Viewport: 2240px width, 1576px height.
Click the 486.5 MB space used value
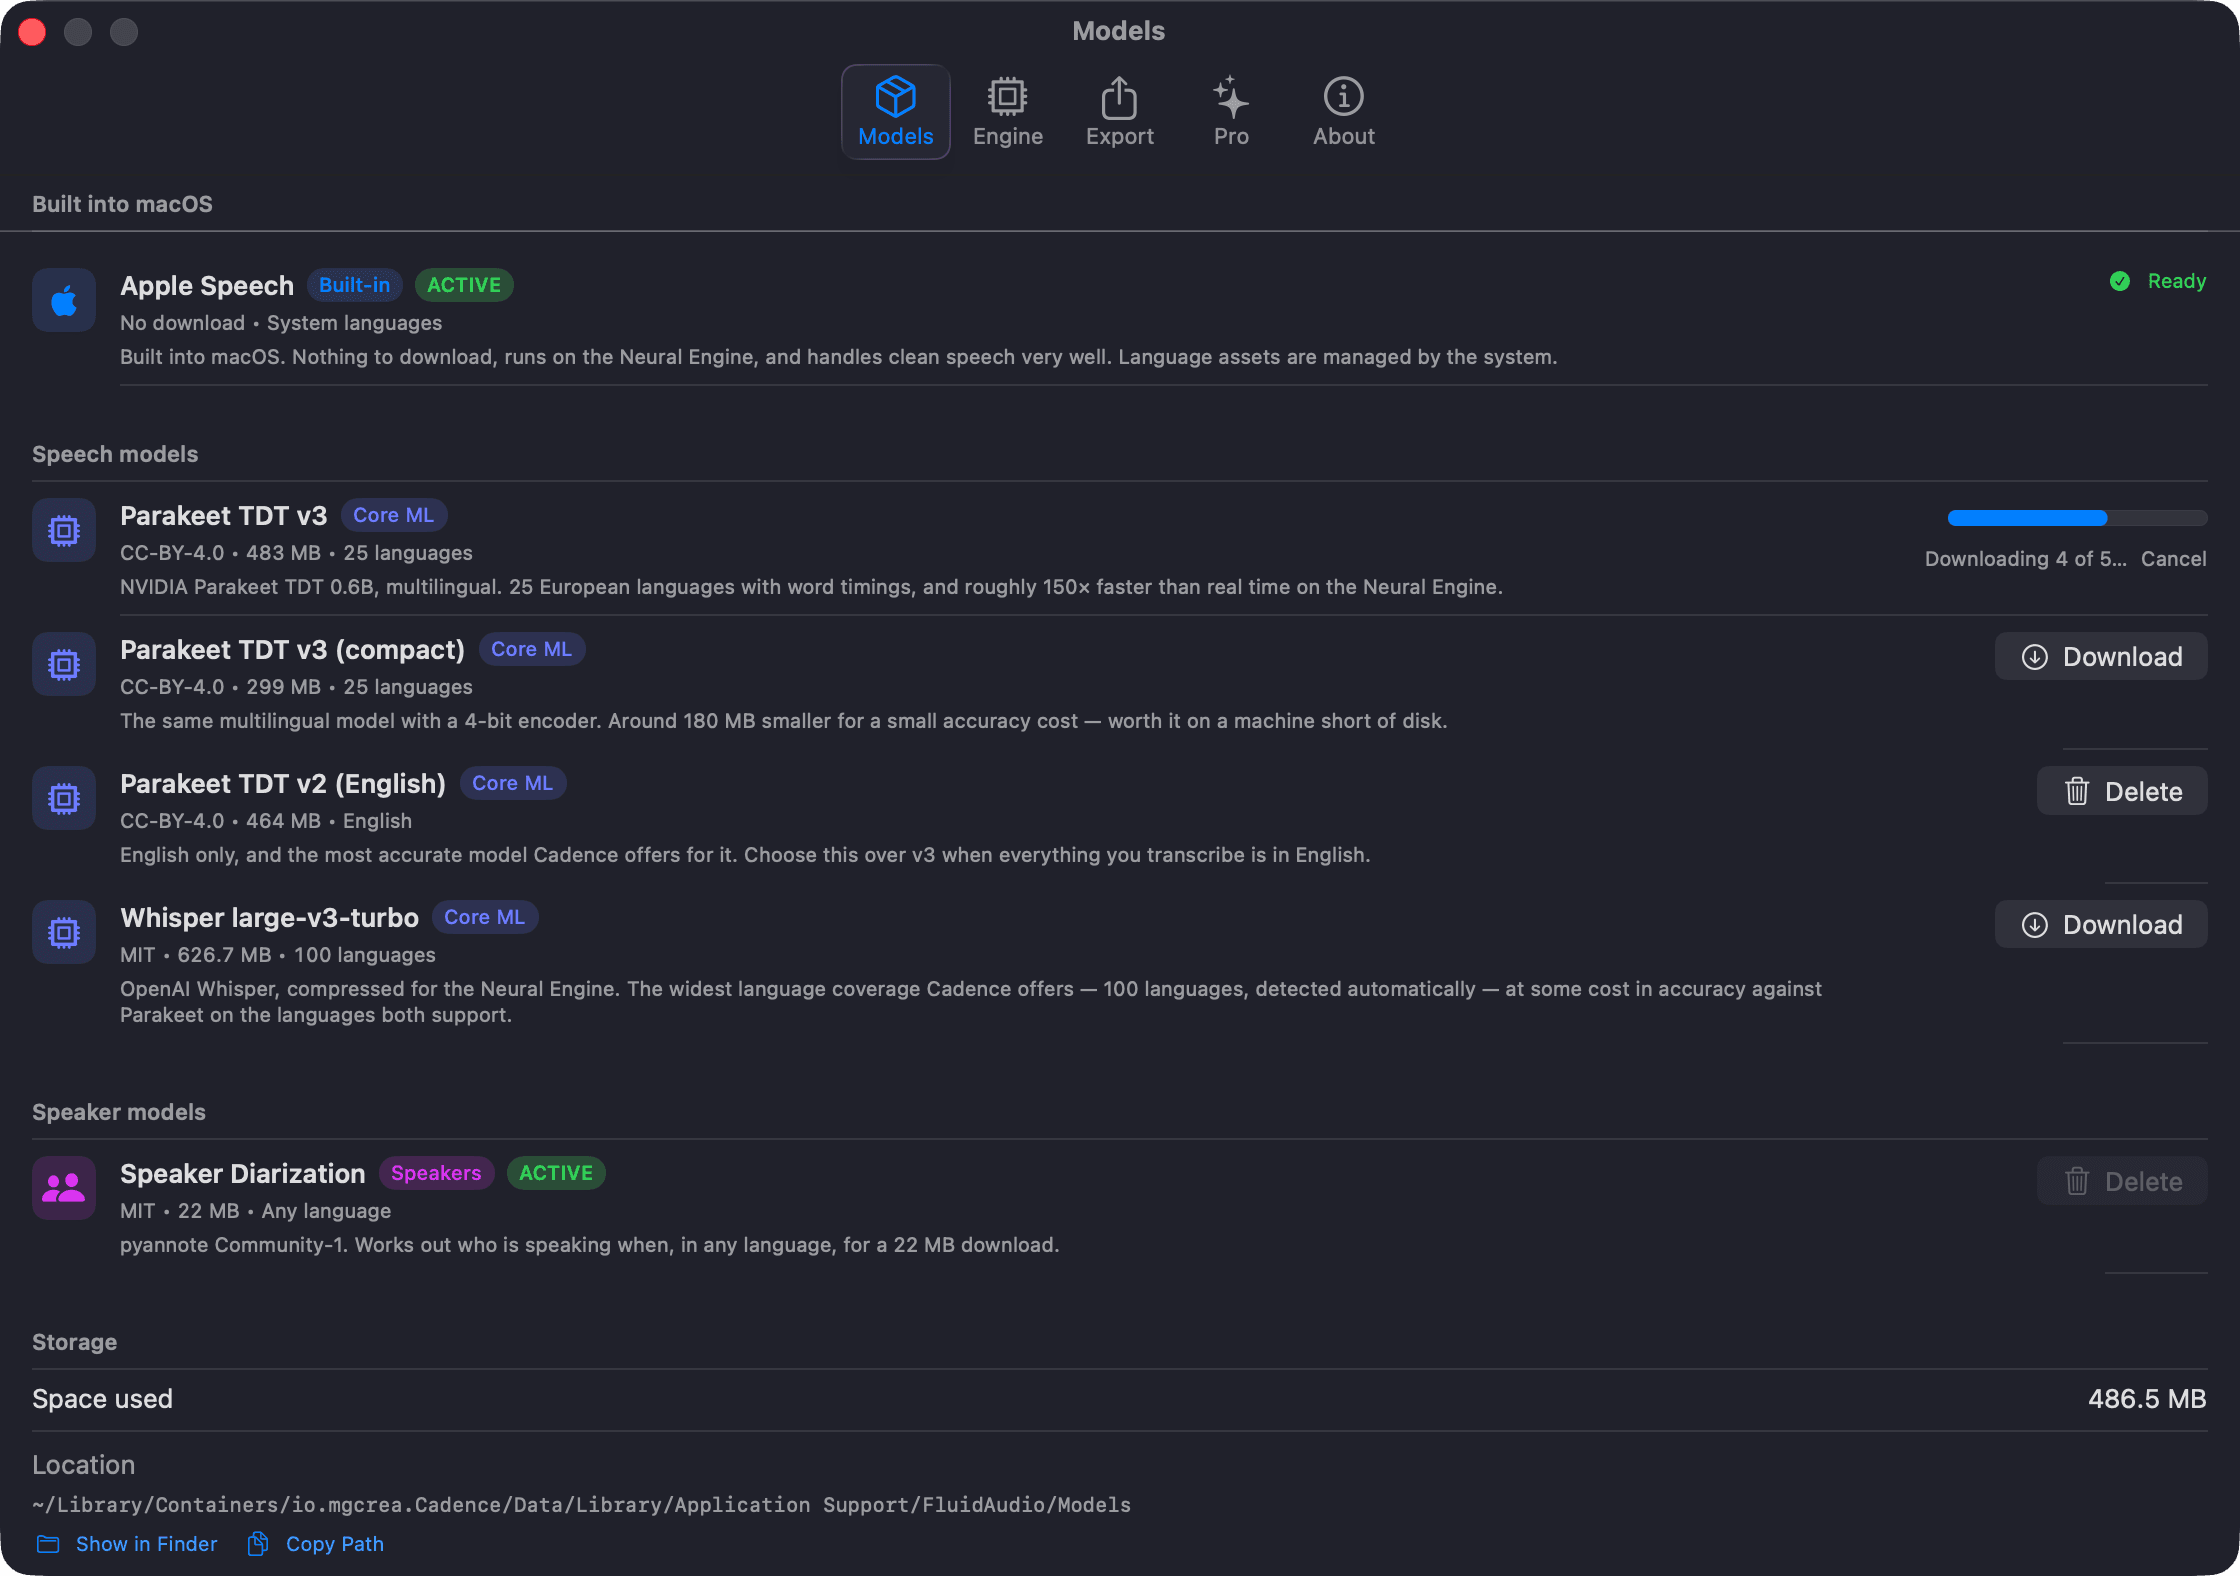pos(2147,1399)
